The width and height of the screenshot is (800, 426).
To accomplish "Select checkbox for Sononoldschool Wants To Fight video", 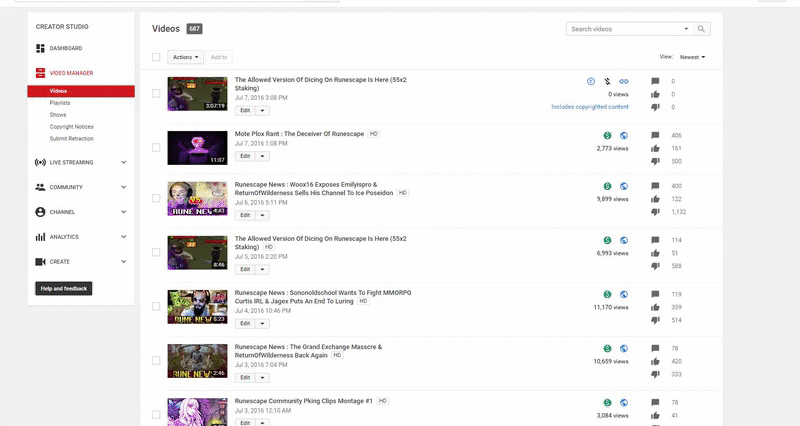I will coord(156,306).
